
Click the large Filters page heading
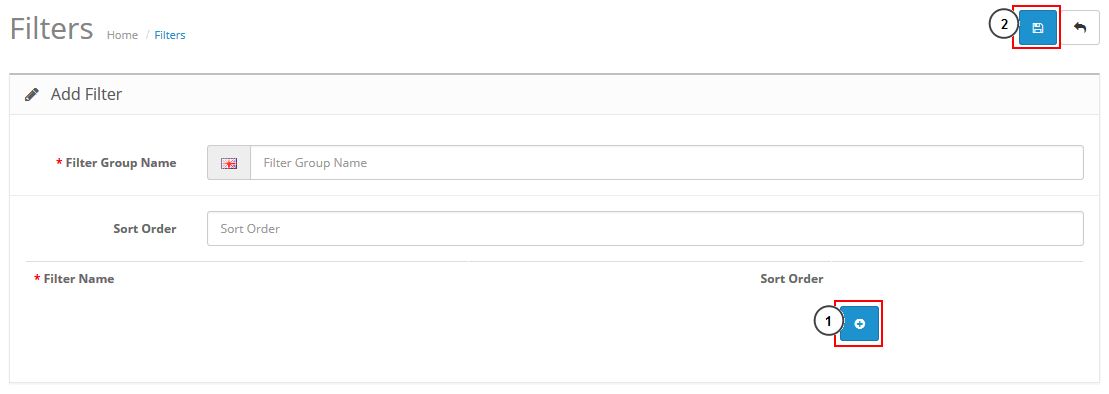click(x=52, y=29)
